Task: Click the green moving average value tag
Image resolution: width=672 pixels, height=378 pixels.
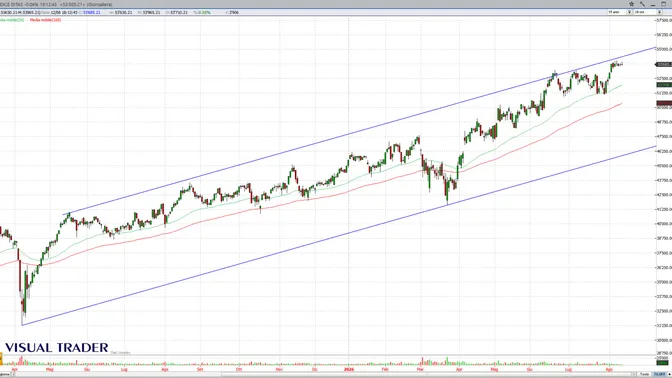Action: point(664,85)
